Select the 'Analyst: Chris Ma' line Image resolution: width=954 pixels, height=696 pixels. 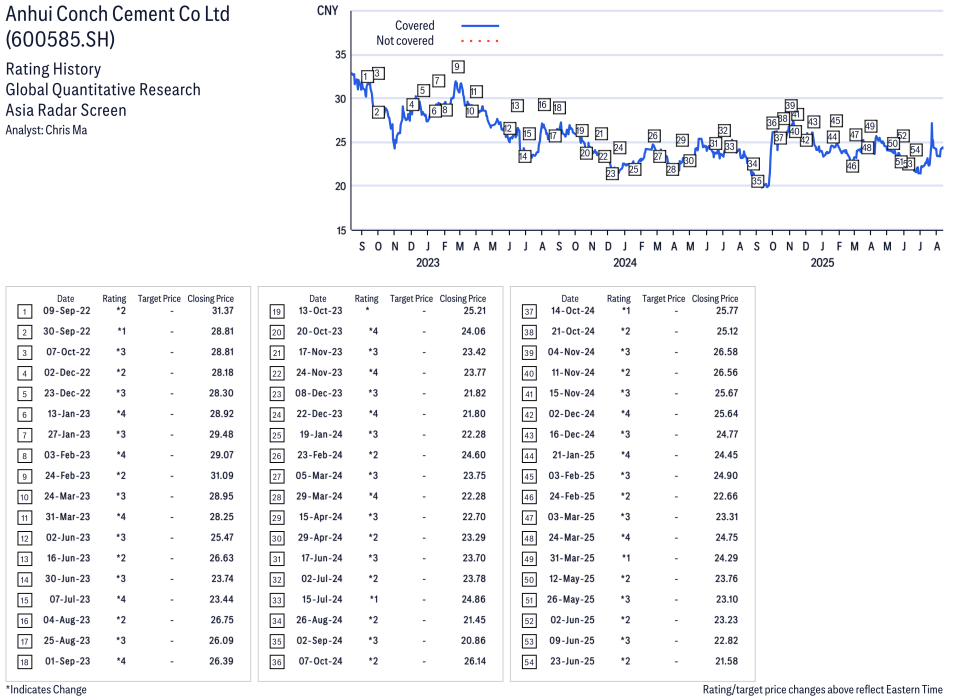coord(46,130)
